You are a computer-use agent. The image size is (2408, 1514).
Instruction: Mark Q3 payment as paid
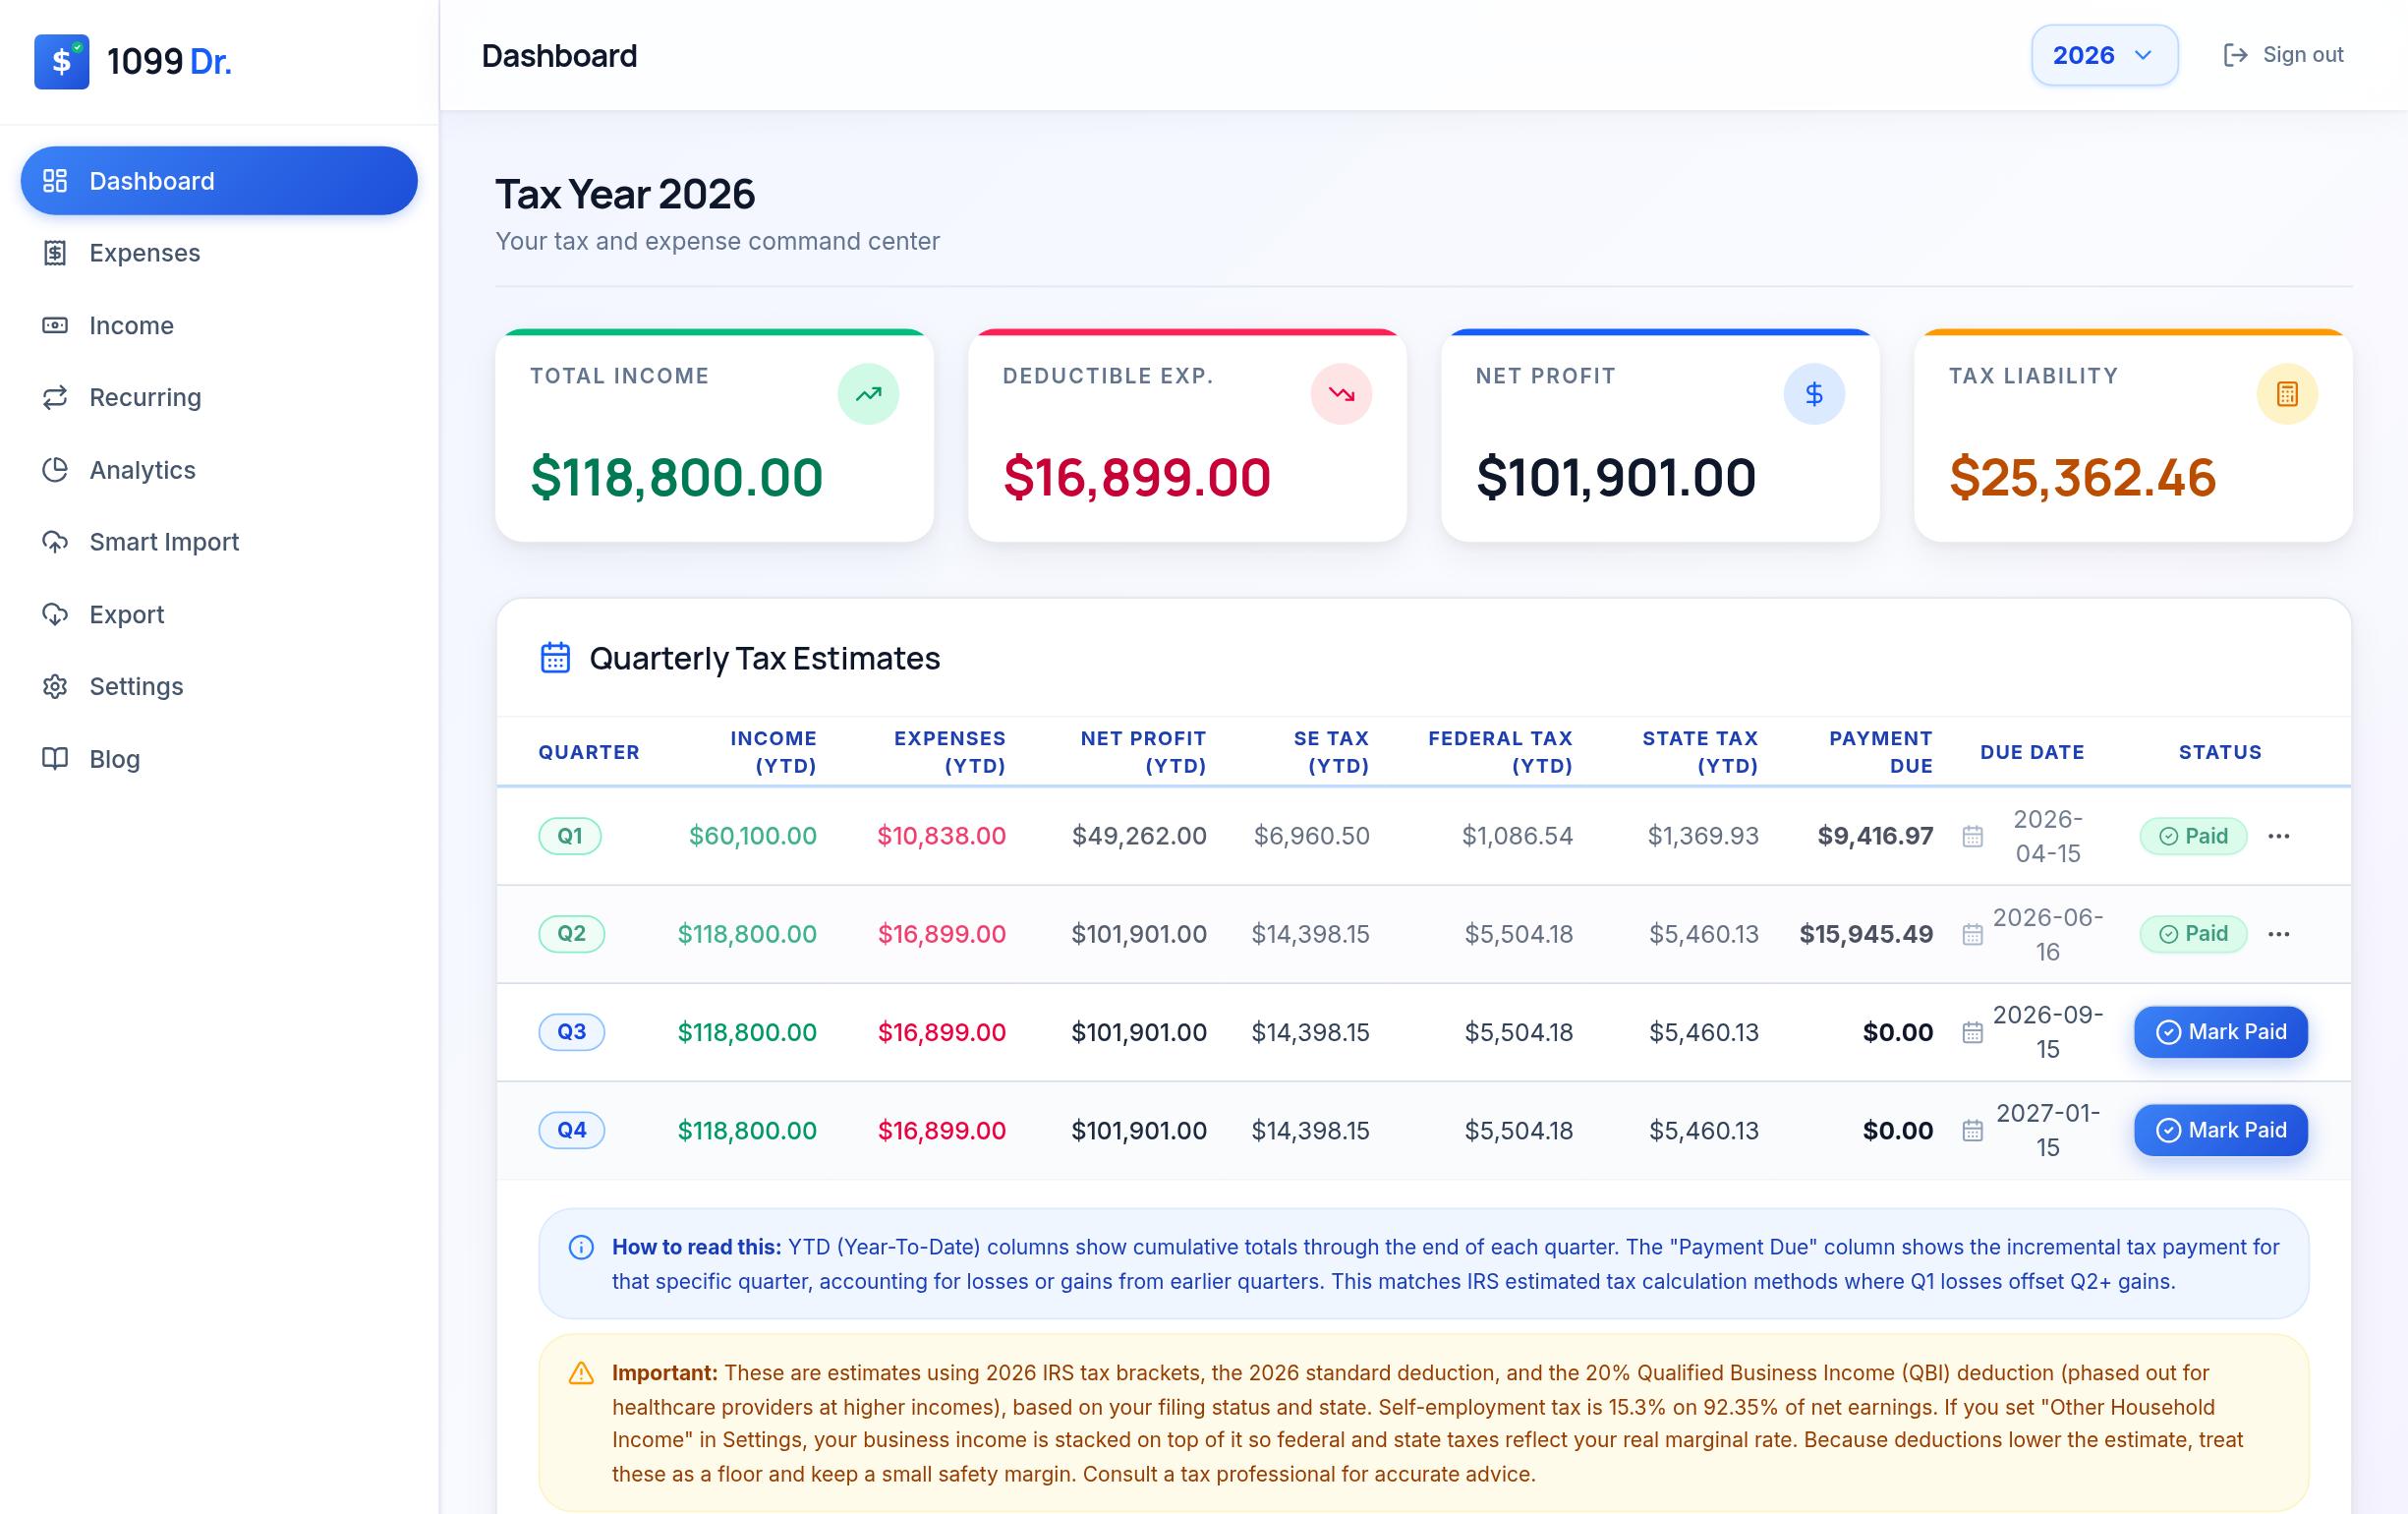(x=2220, y=1032)
